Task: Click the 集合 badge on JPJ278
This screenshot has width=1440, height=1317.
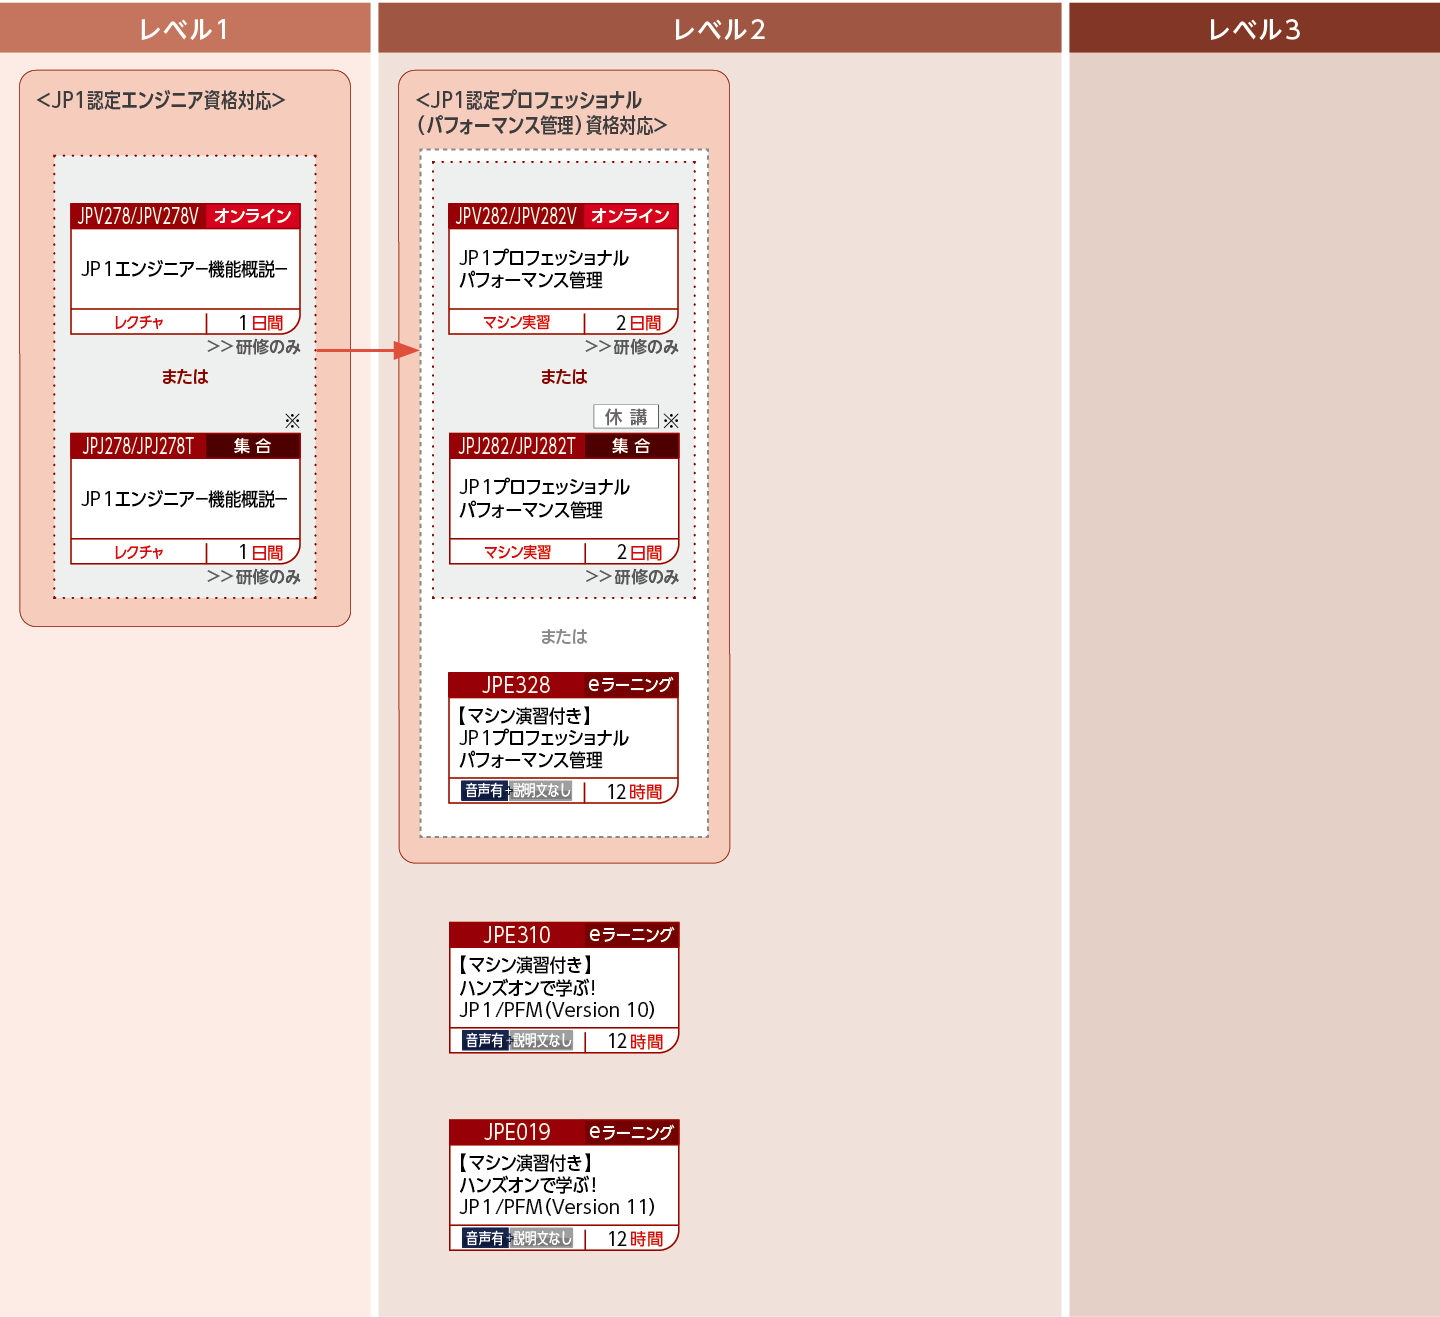Action: click(253, 446)
